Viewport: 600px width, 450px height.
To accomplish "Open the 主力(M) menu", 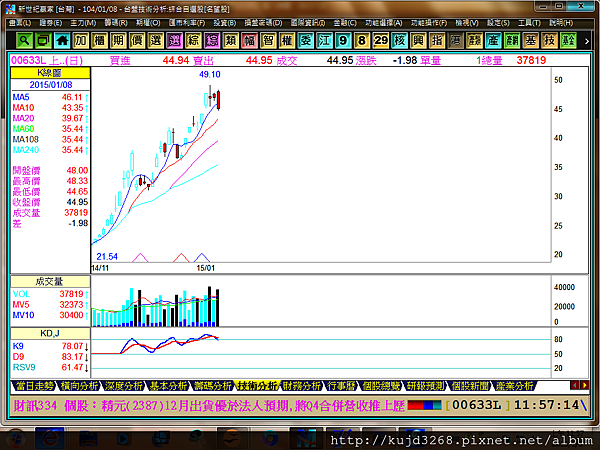I will [83, 23].
